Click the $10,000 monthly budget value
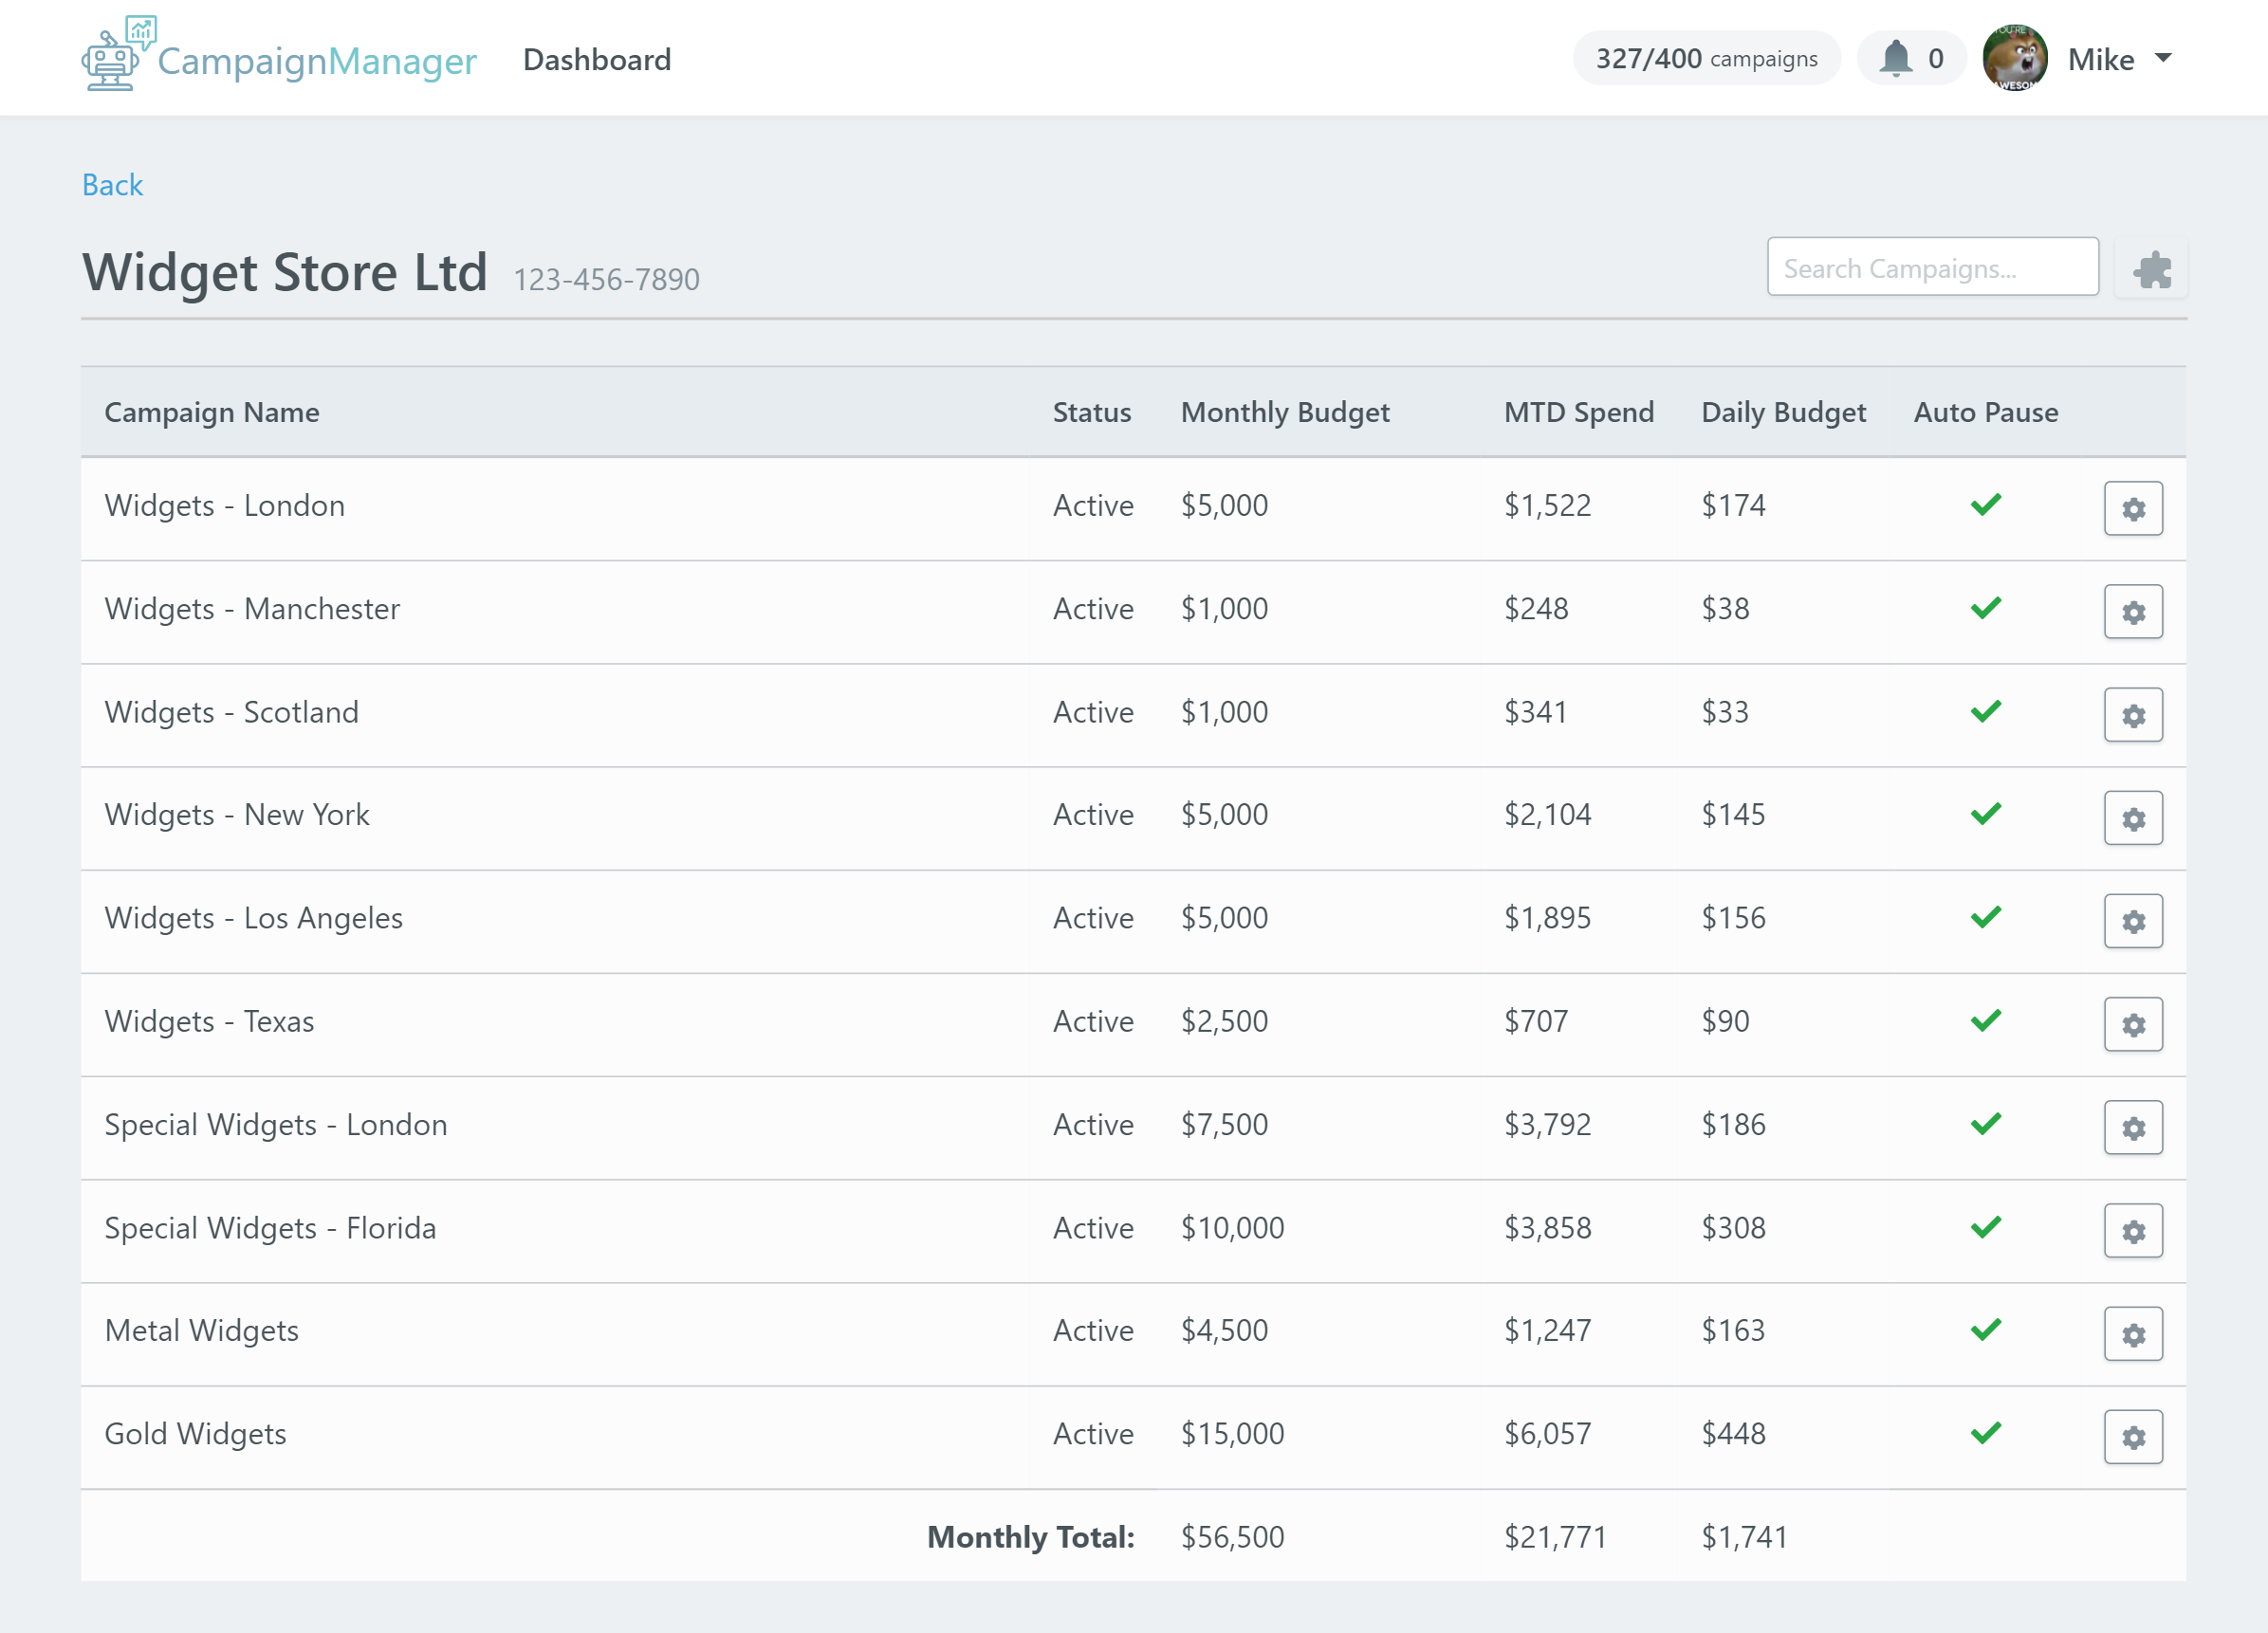This screenshot has width=2268, height=1633. point(1232,1228)
